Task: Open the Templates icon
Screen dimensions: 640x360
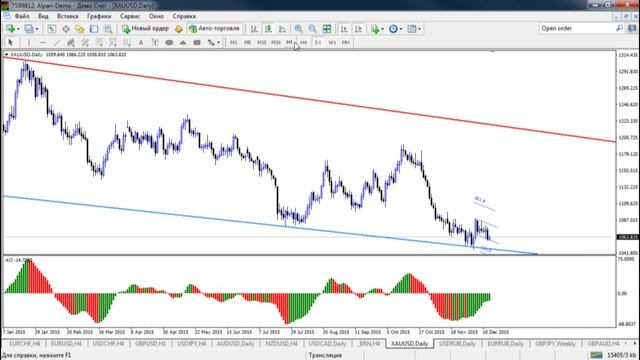Action: tap(412, 29)
